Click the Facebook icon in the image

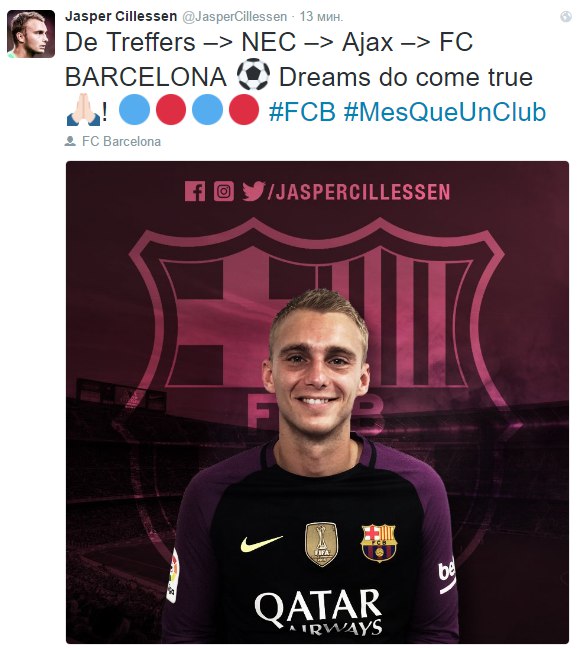[195, 191]
